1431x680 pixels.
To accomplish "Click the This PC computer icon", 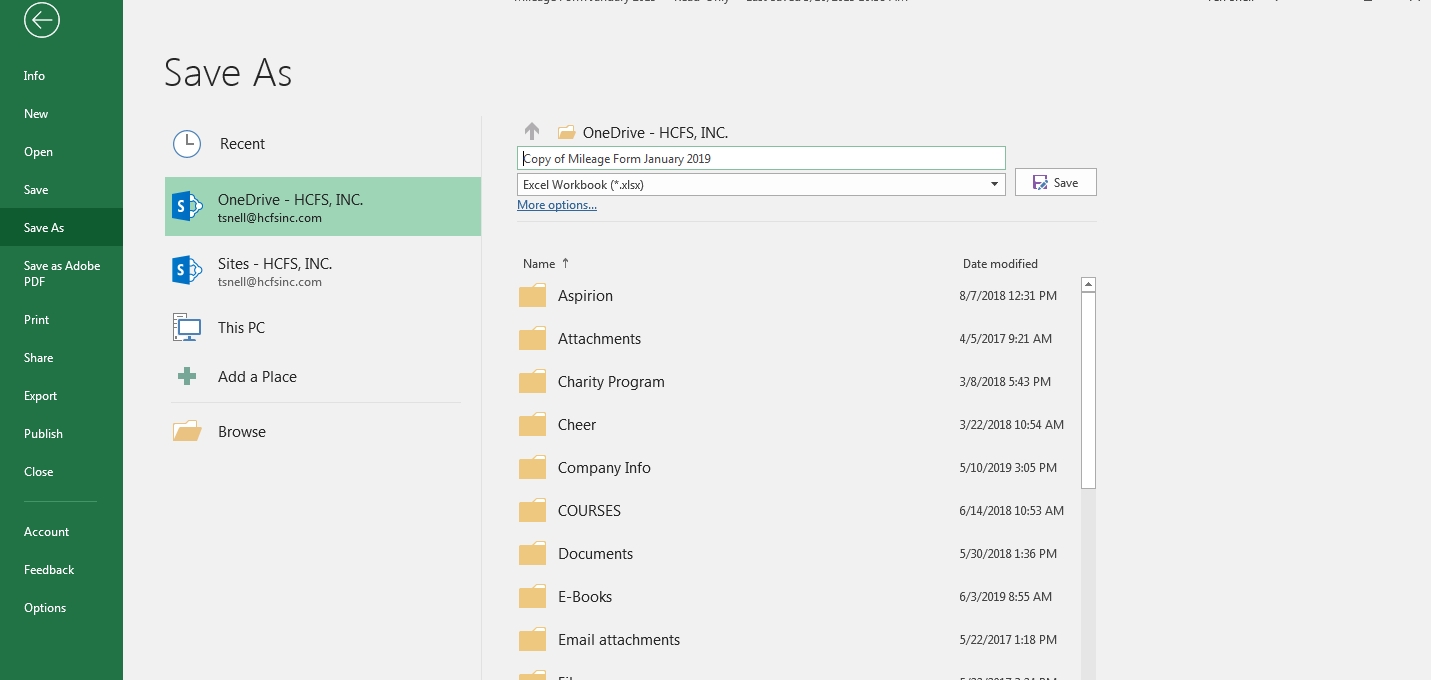I will pyautogui.click(x=187, y=328).
